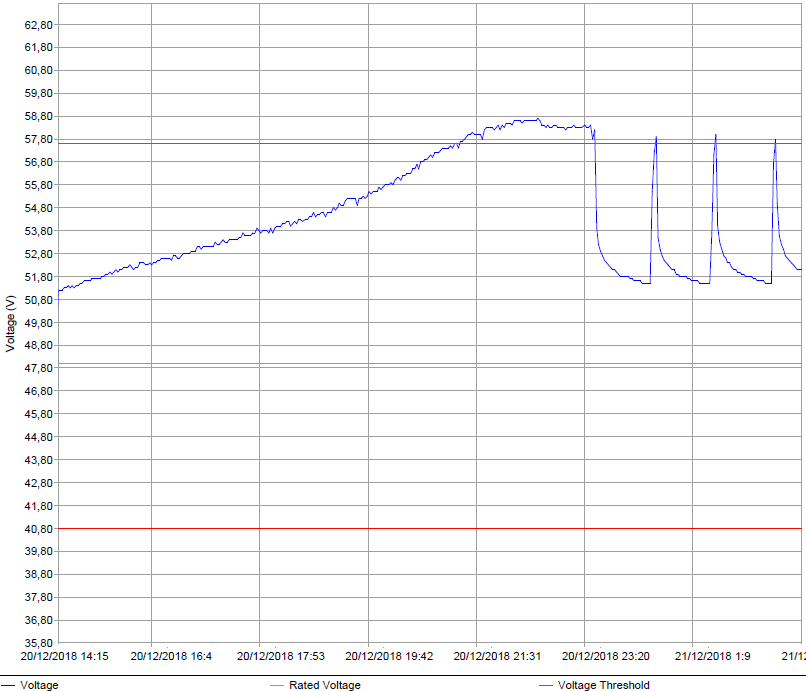Select the Rated Voltage legend entry
The width and height of the screenshot is (806, 691).
point(324,685)
